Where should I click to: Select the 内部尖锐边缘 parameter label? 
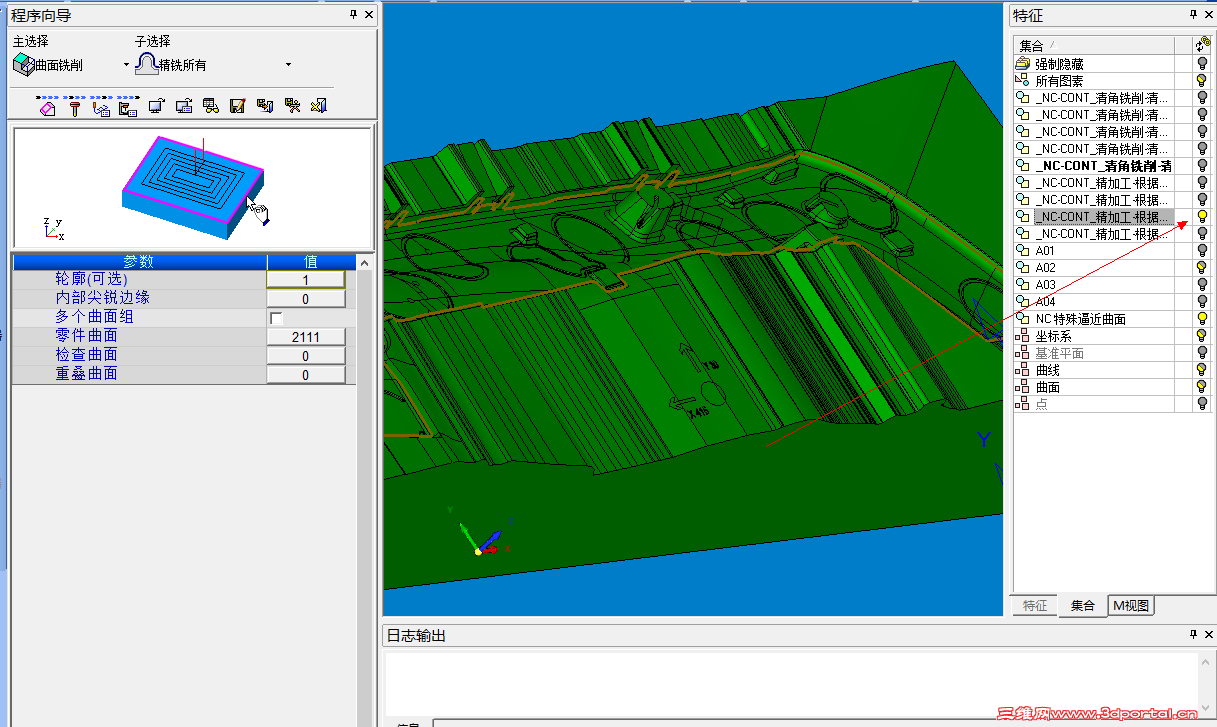(102, 298)
